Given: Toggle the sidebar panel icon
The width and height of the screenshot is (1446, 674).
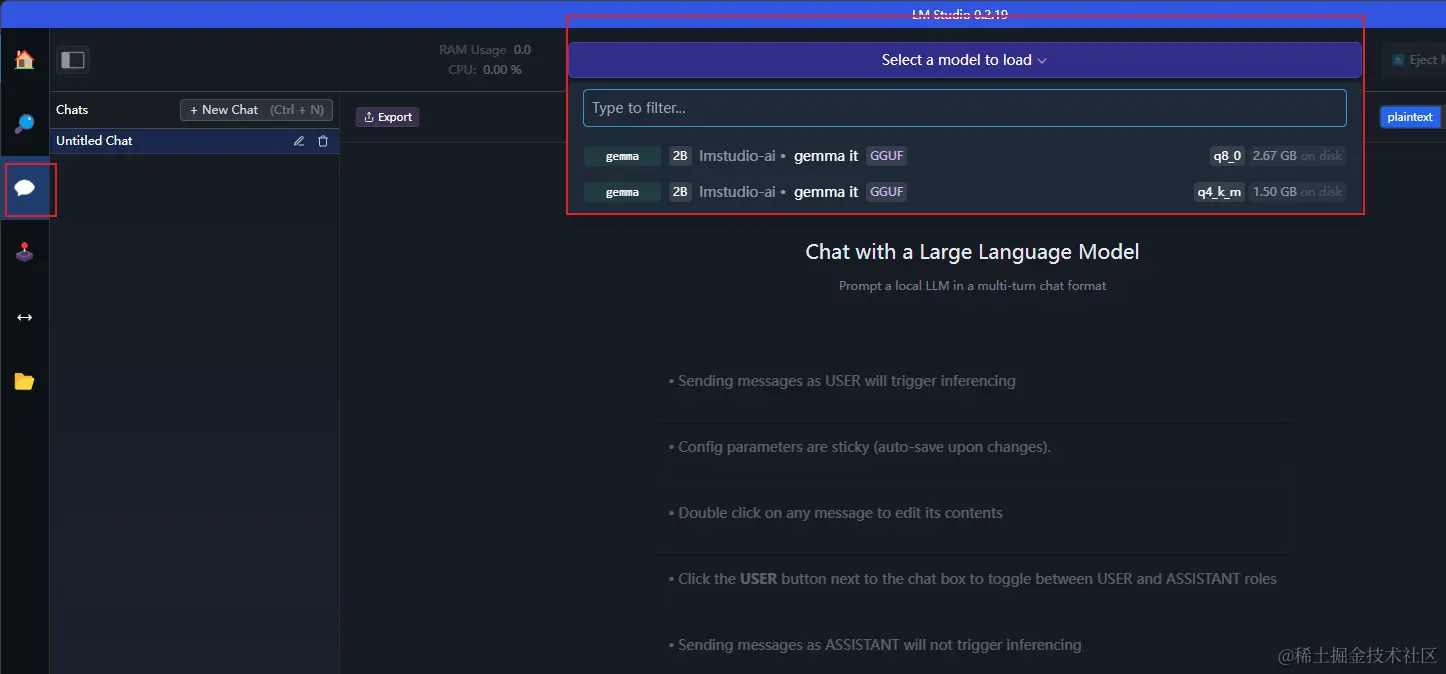Looking at the screenshot, I should tap(73, 60).
